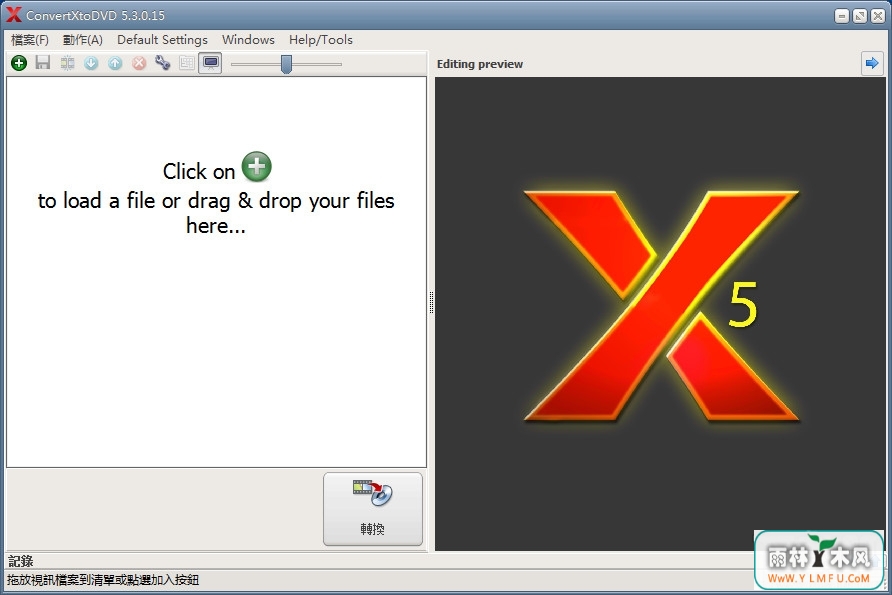This screenshot has width=892, height=595.
Task: Minimize the ConvertXtoDVD window
Action: [842, 16]
